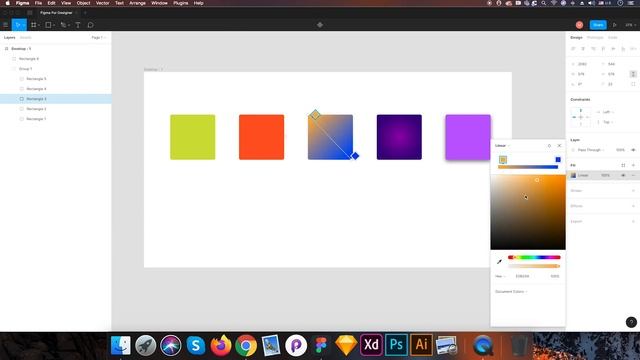Open the Left horizontal constraint dropdown

(x=608, y=112)
